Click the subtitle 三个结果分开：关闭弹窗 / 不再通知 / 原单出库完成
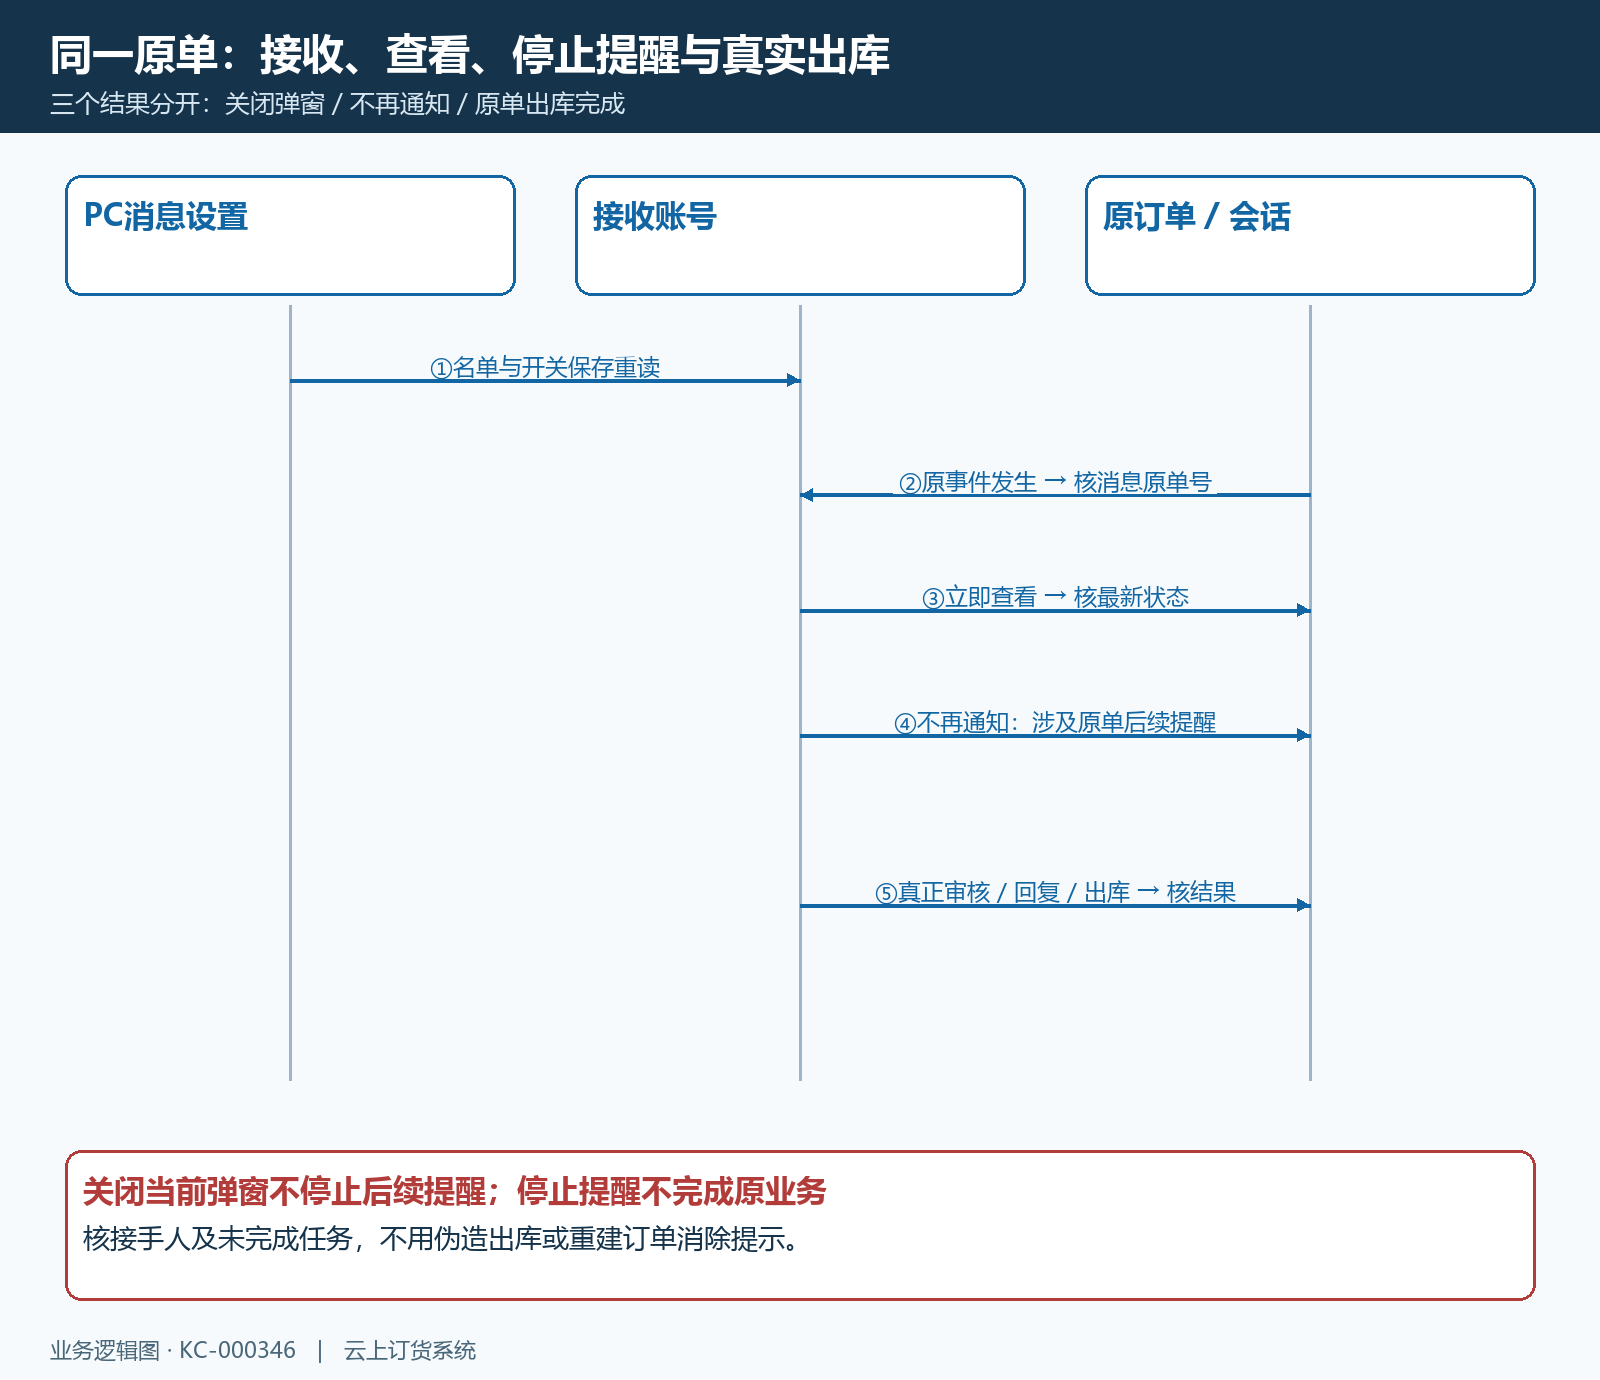The image size is (1600, 1380). pos(337,104)
